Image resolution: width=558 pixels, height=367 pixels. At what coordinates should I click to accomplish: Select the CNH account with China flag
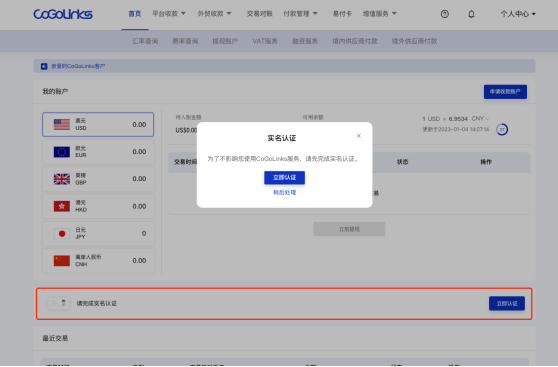(98, 261)
